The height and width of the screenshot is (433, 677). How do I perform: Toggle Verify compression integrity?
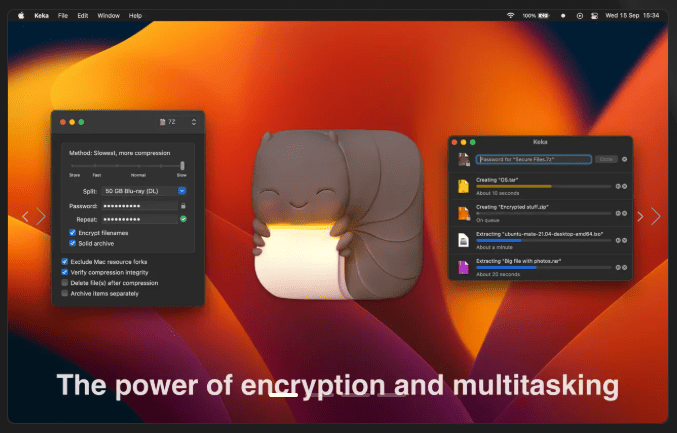click(x=65, y=272)
